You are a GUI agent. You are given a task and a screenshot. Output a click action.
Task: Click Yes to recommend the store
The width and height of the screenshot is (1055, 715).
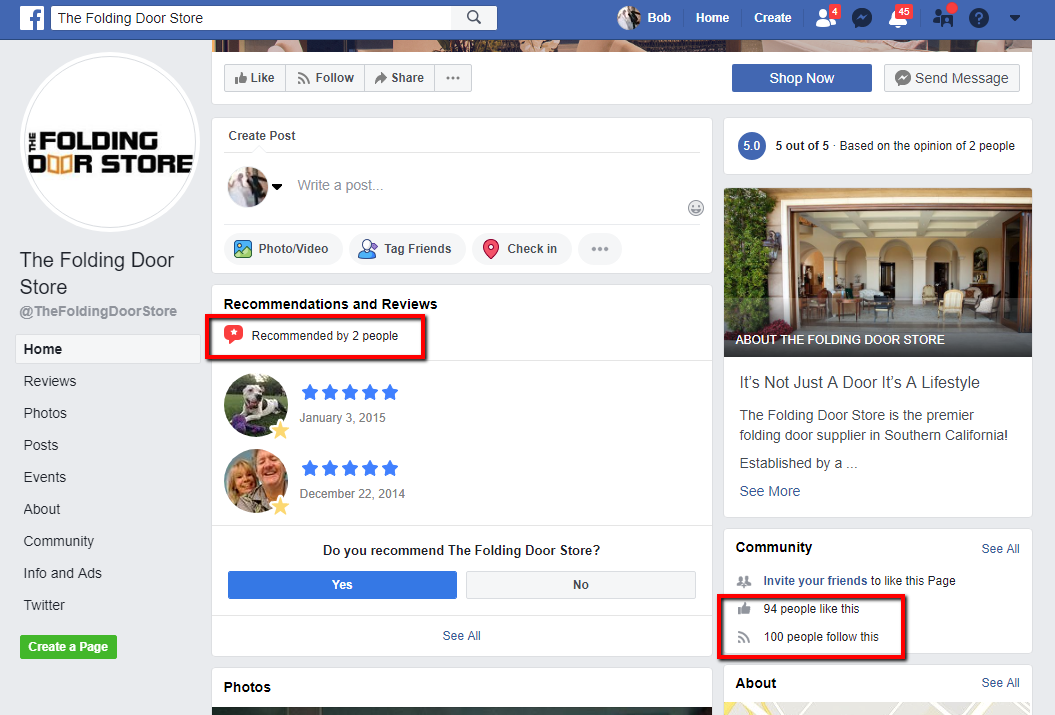pyautogui.click(x=342, y=585)
